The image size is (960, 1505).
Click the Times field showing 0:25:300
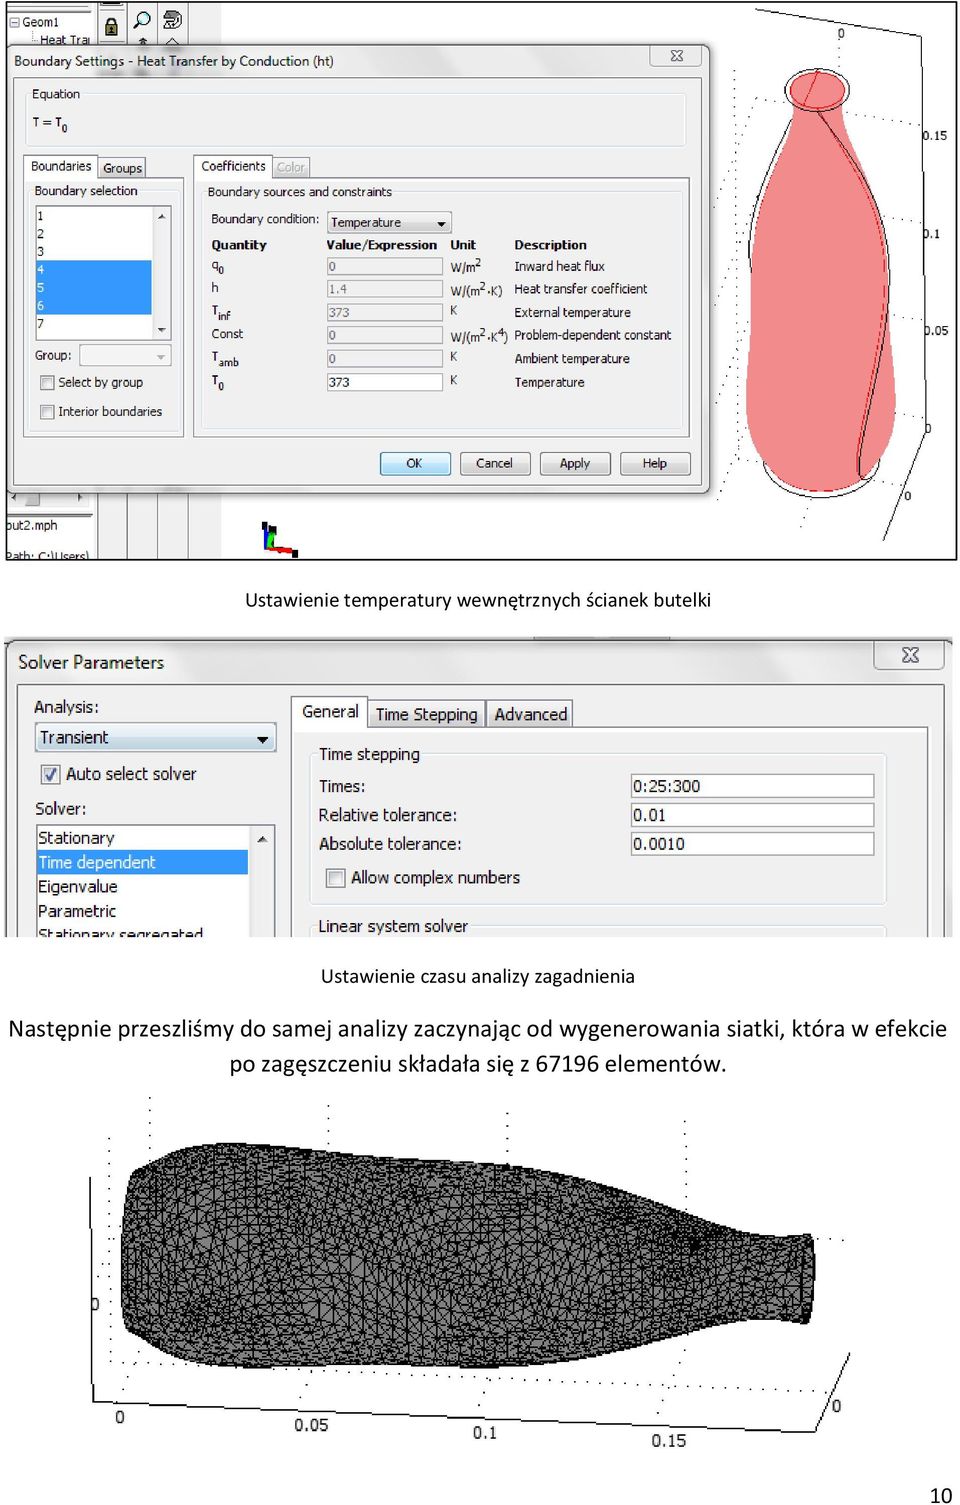[x=752, y=786]
